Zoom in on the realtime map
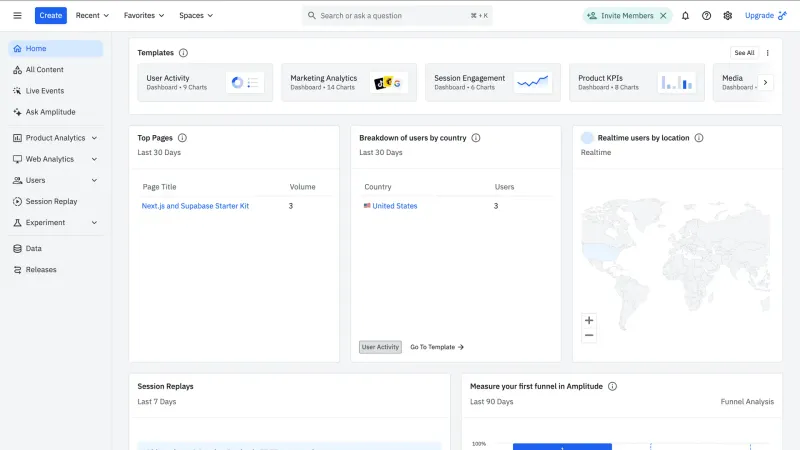The image size is (800, 450). (x=589, y=320)
